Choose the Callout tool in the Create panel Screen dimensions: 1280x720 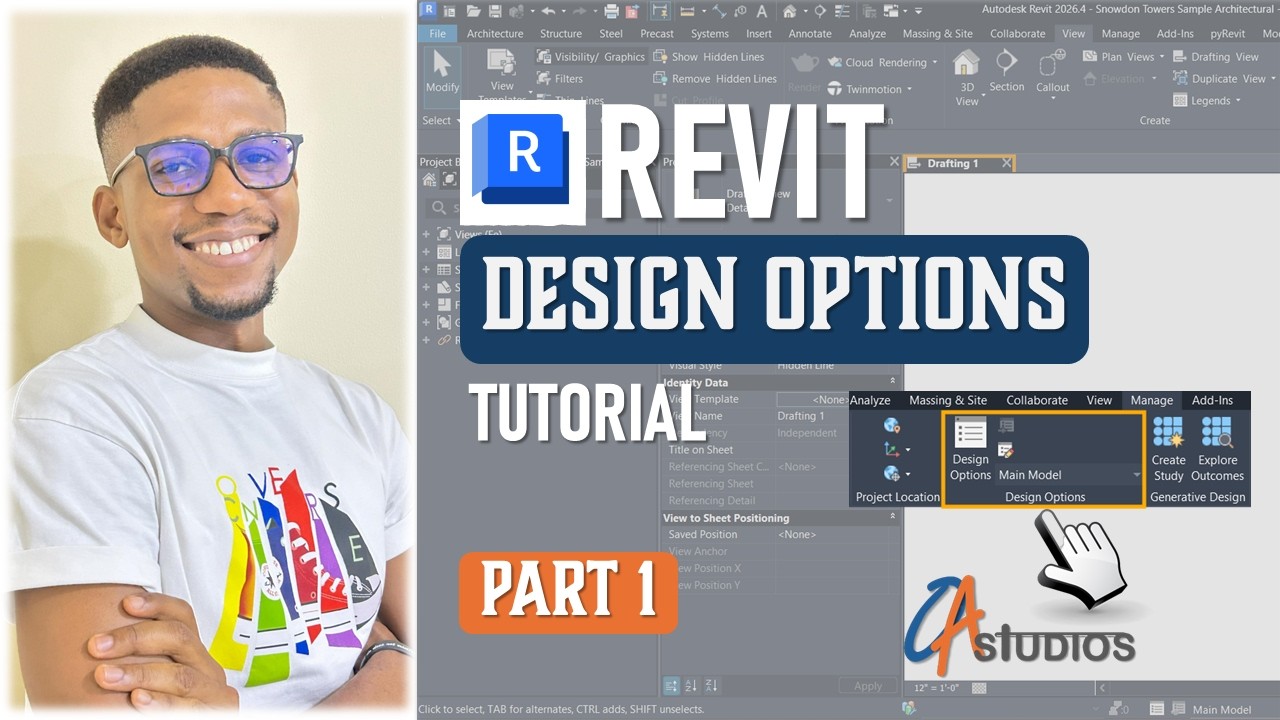[1052, 72]
